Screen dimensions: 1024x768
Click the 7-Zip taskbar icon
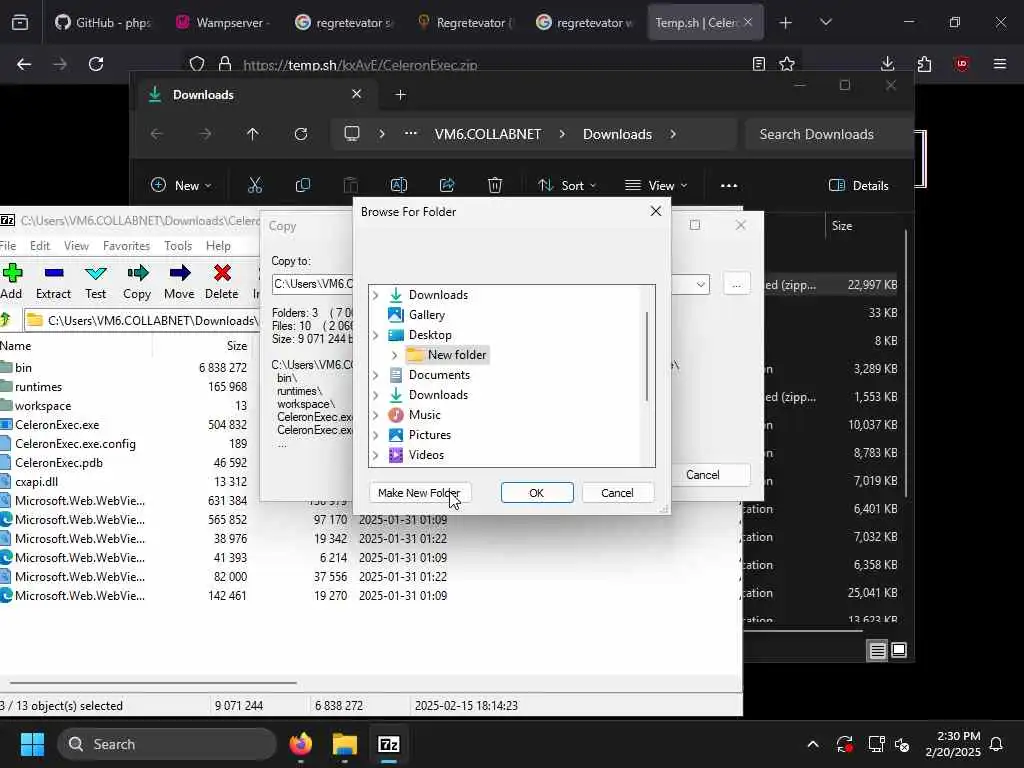(389, 744)
